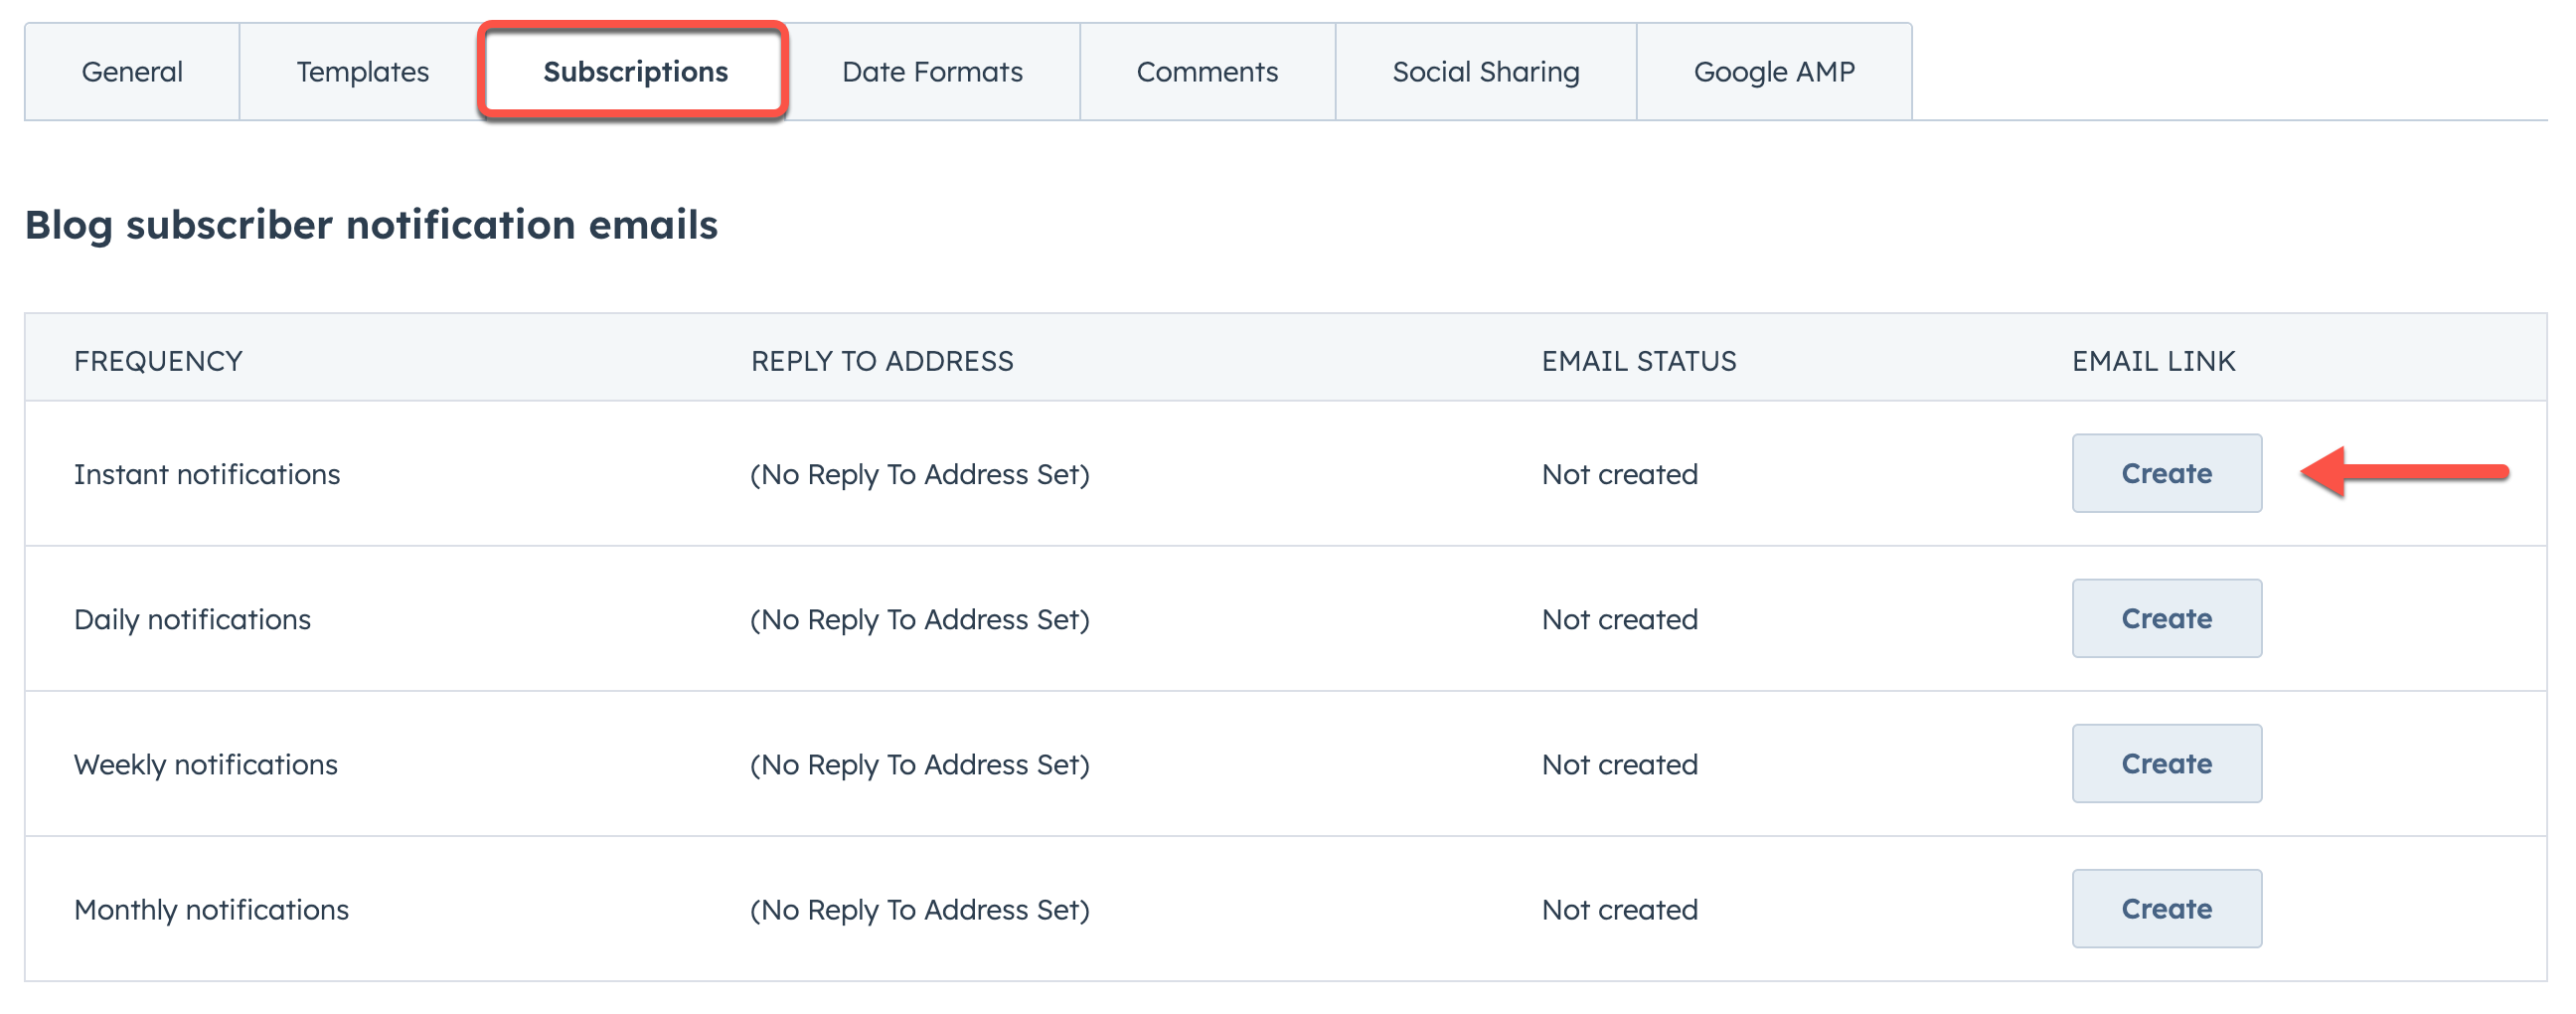Click the Daily notifications row label
Viewport: 2576px width, 1014px height.
point(192,619)
